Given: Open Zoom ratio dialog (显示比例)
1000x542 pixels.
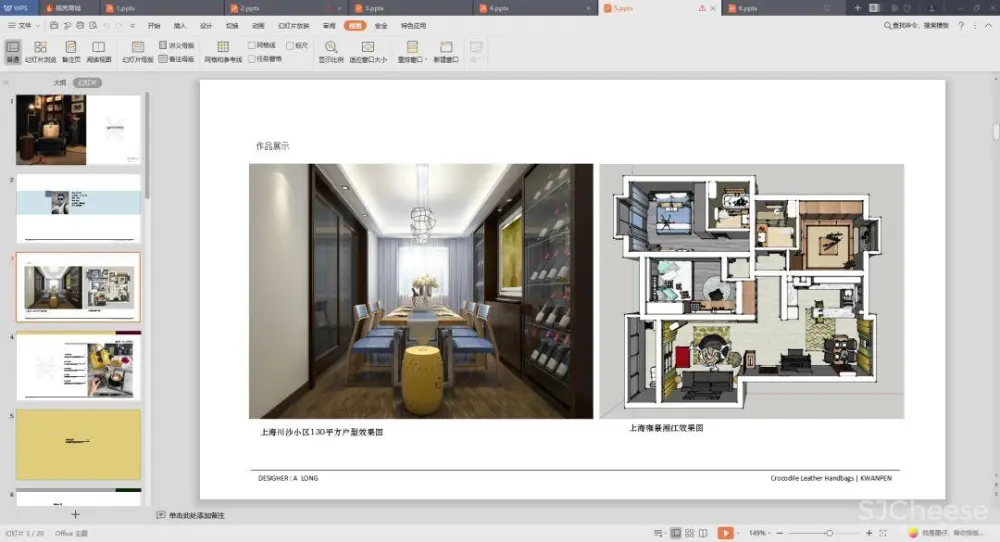Looking at the screenshot, I should [331, 52].
